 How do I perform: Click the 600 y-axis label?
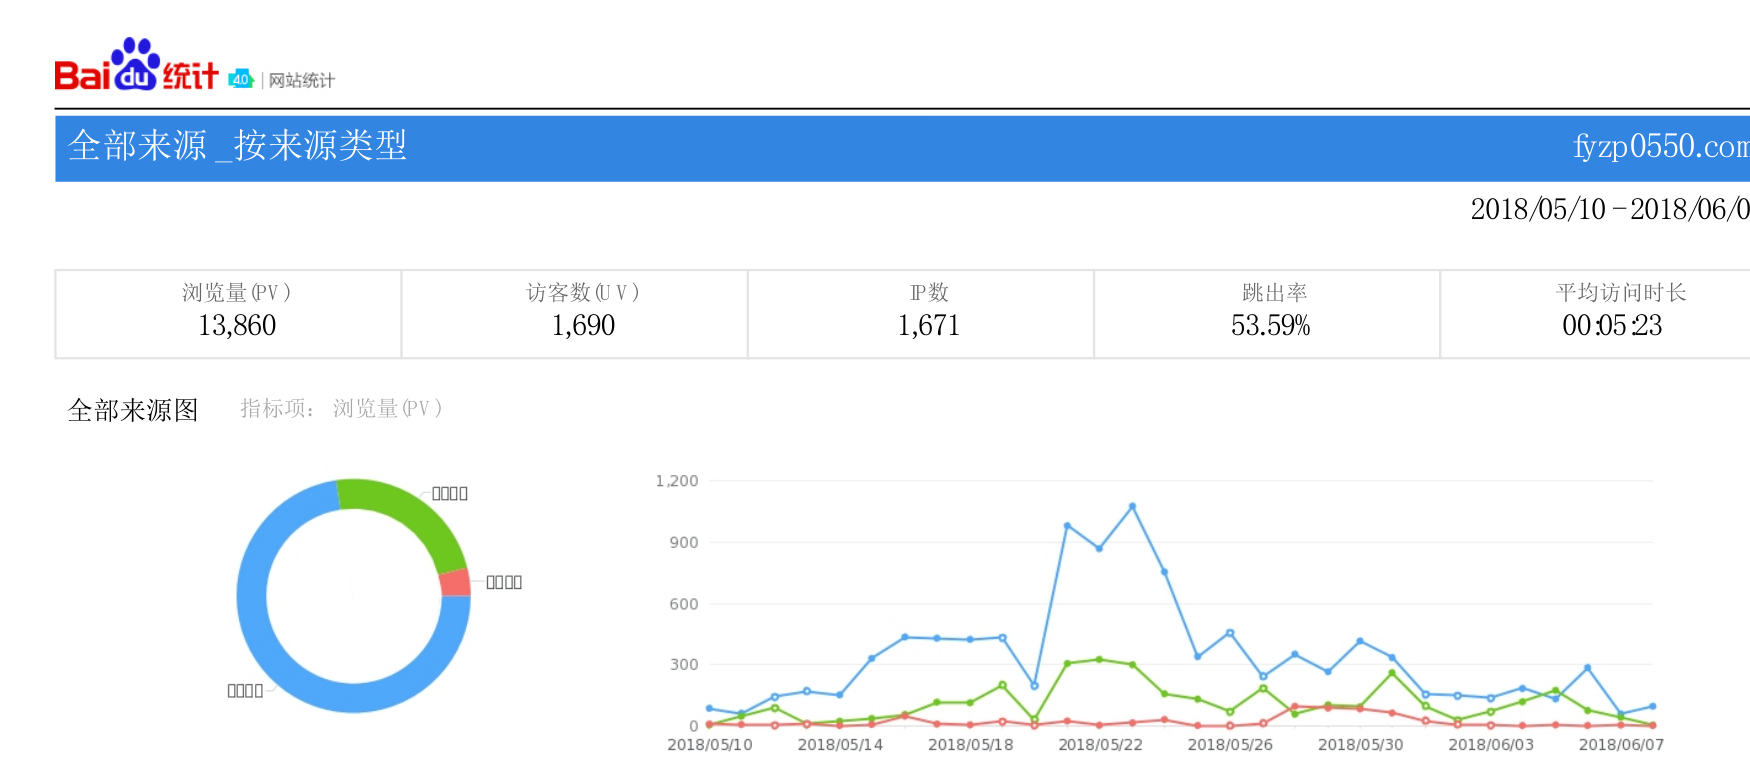coord(684,604)
